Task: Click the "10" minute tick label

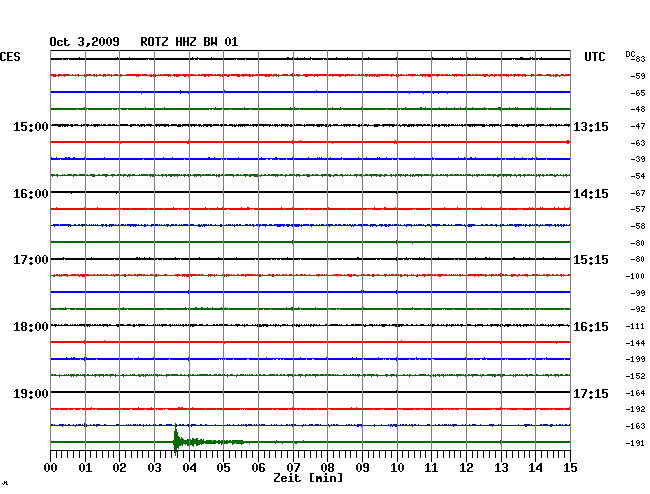Action: 397,468
